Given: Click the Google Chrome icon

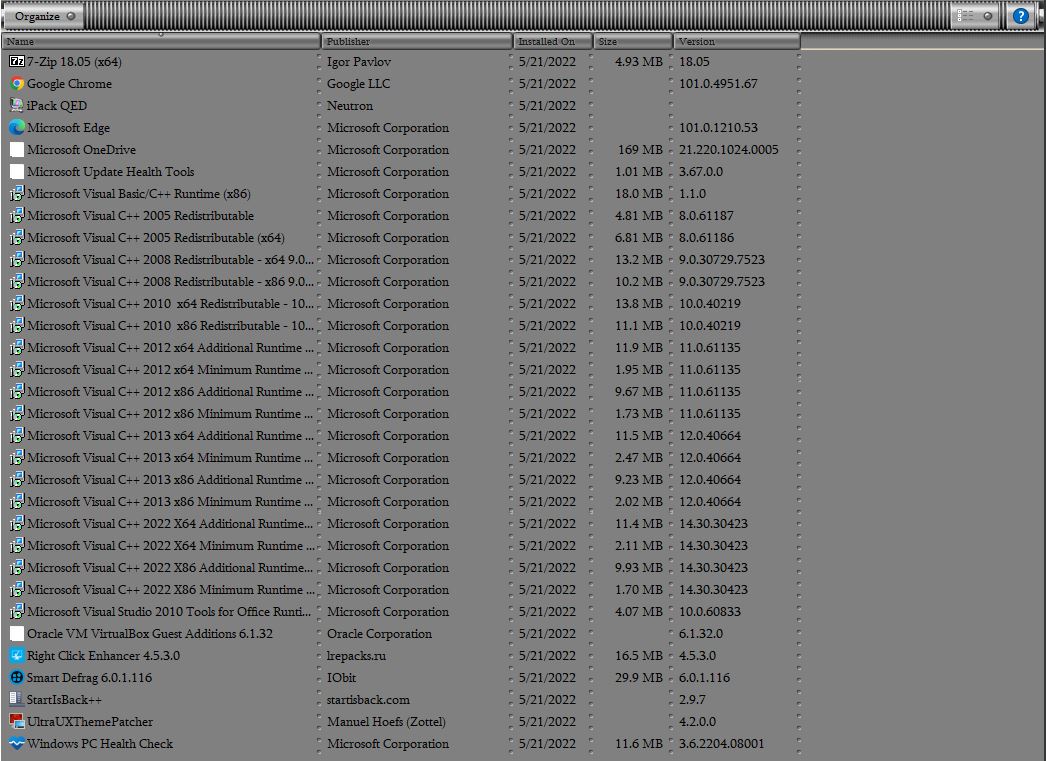Looking at the screenshot, I should coord(17,83).
